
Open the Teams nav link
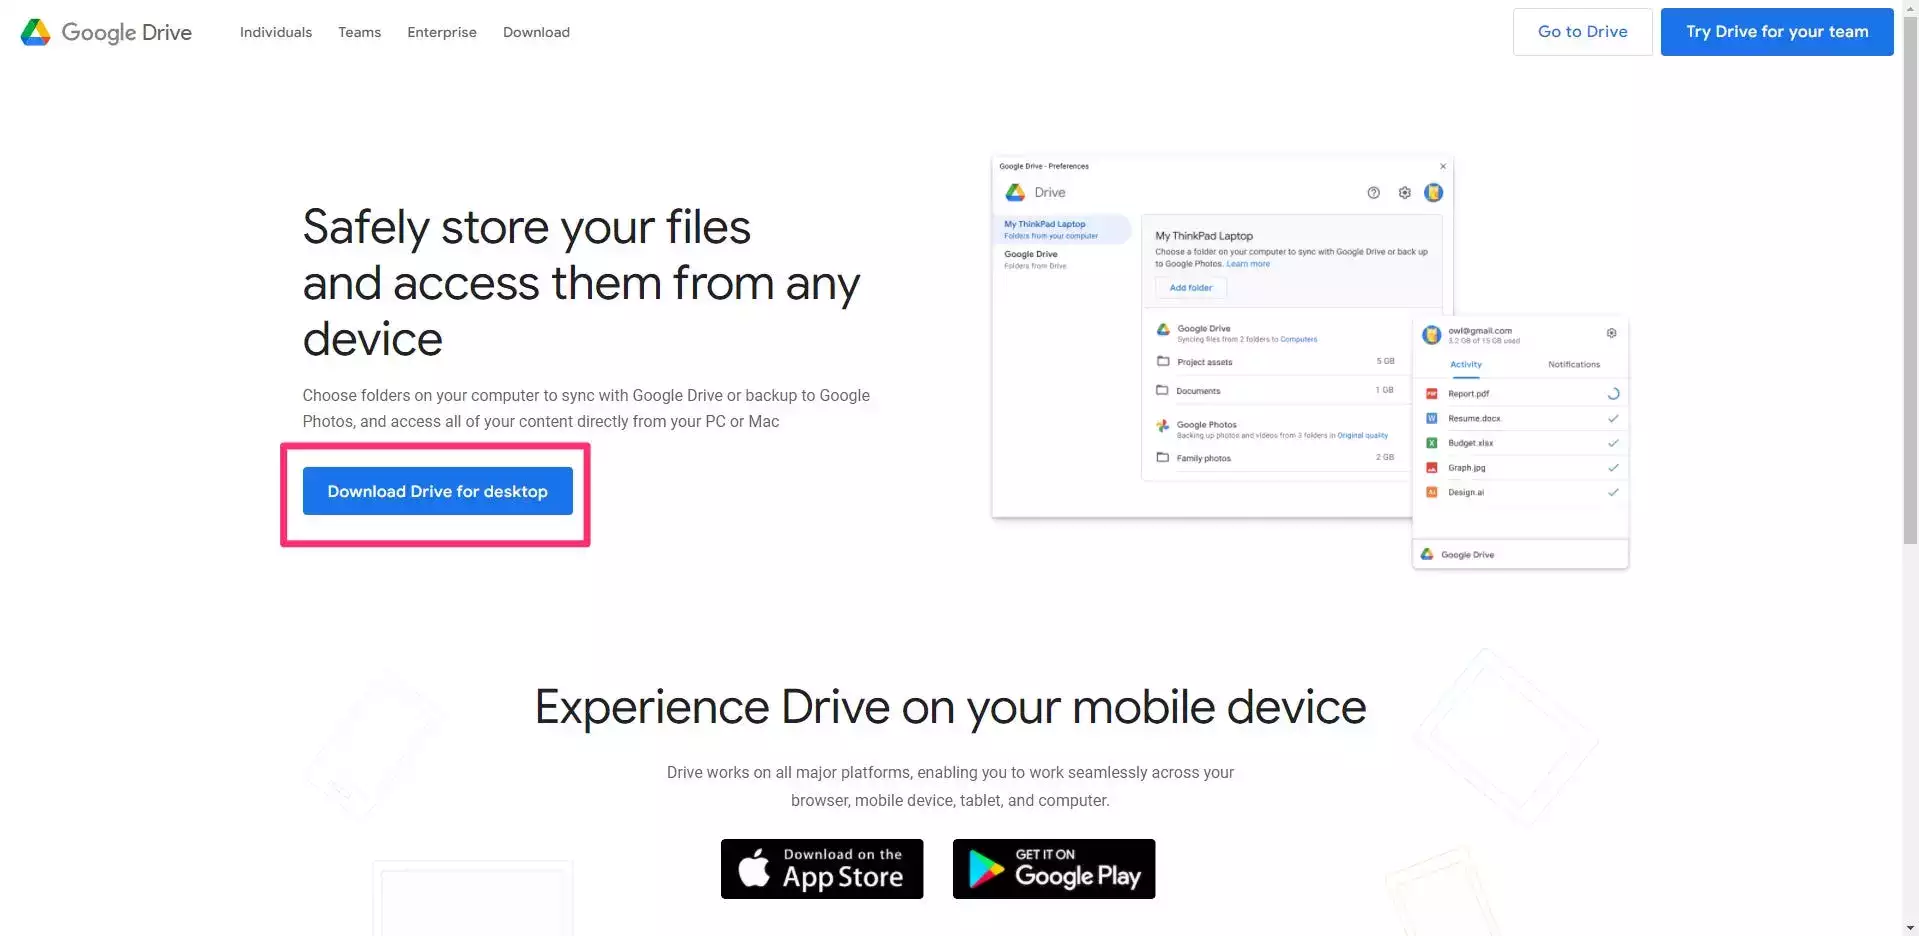coord(359,32)
